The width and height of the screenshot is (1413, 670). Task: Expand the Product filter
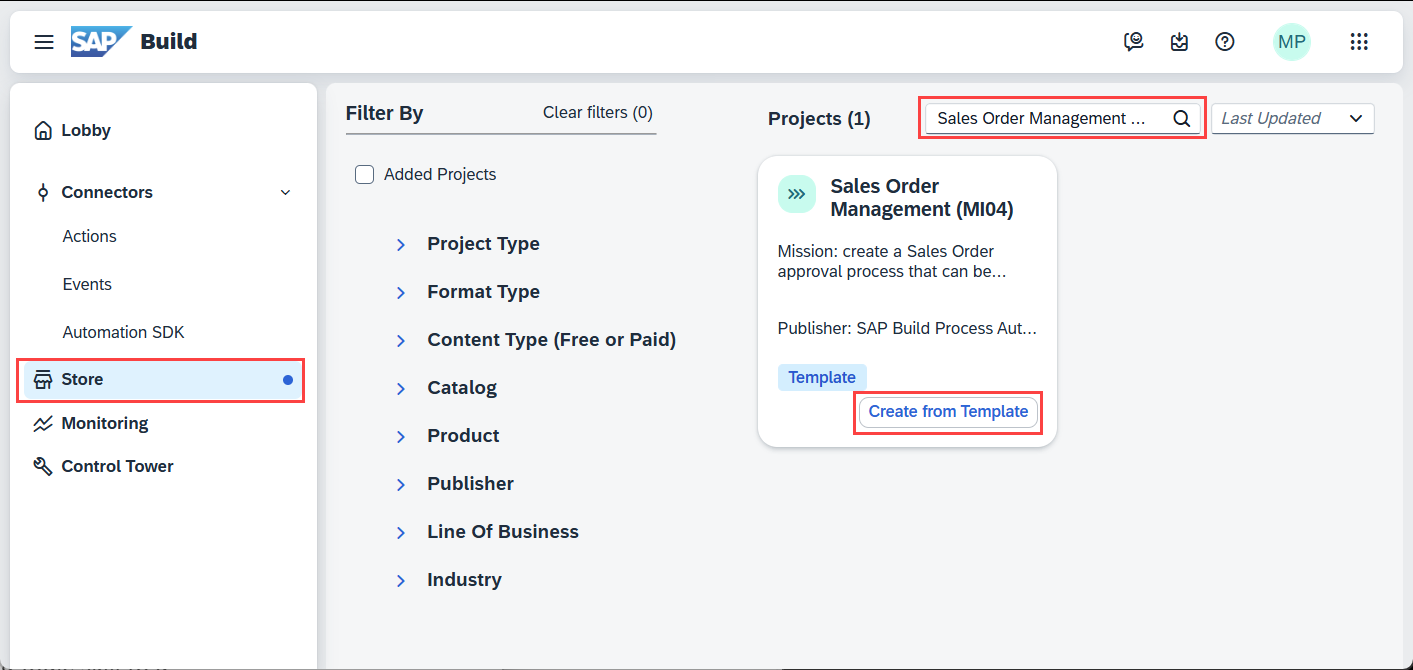[x=400, y=436]
